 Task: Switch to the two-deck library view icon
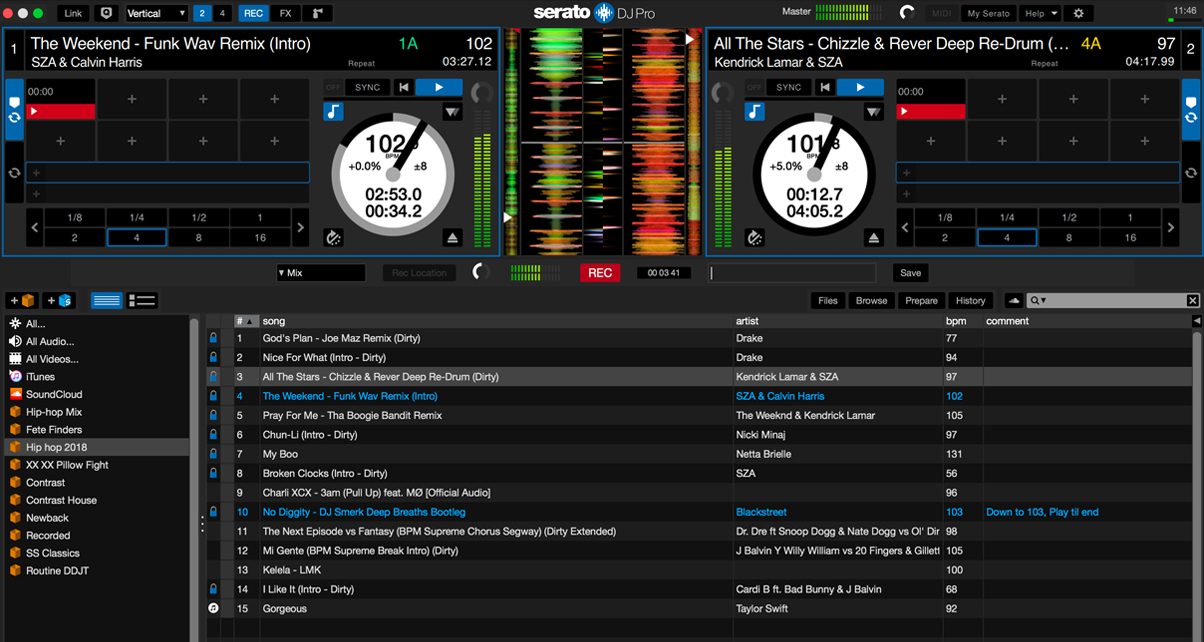click(x=141, y=300)
